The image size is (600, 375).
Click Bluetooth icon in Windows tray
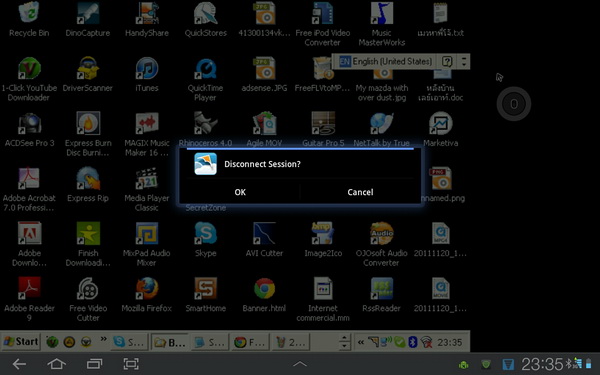(412, 342)
